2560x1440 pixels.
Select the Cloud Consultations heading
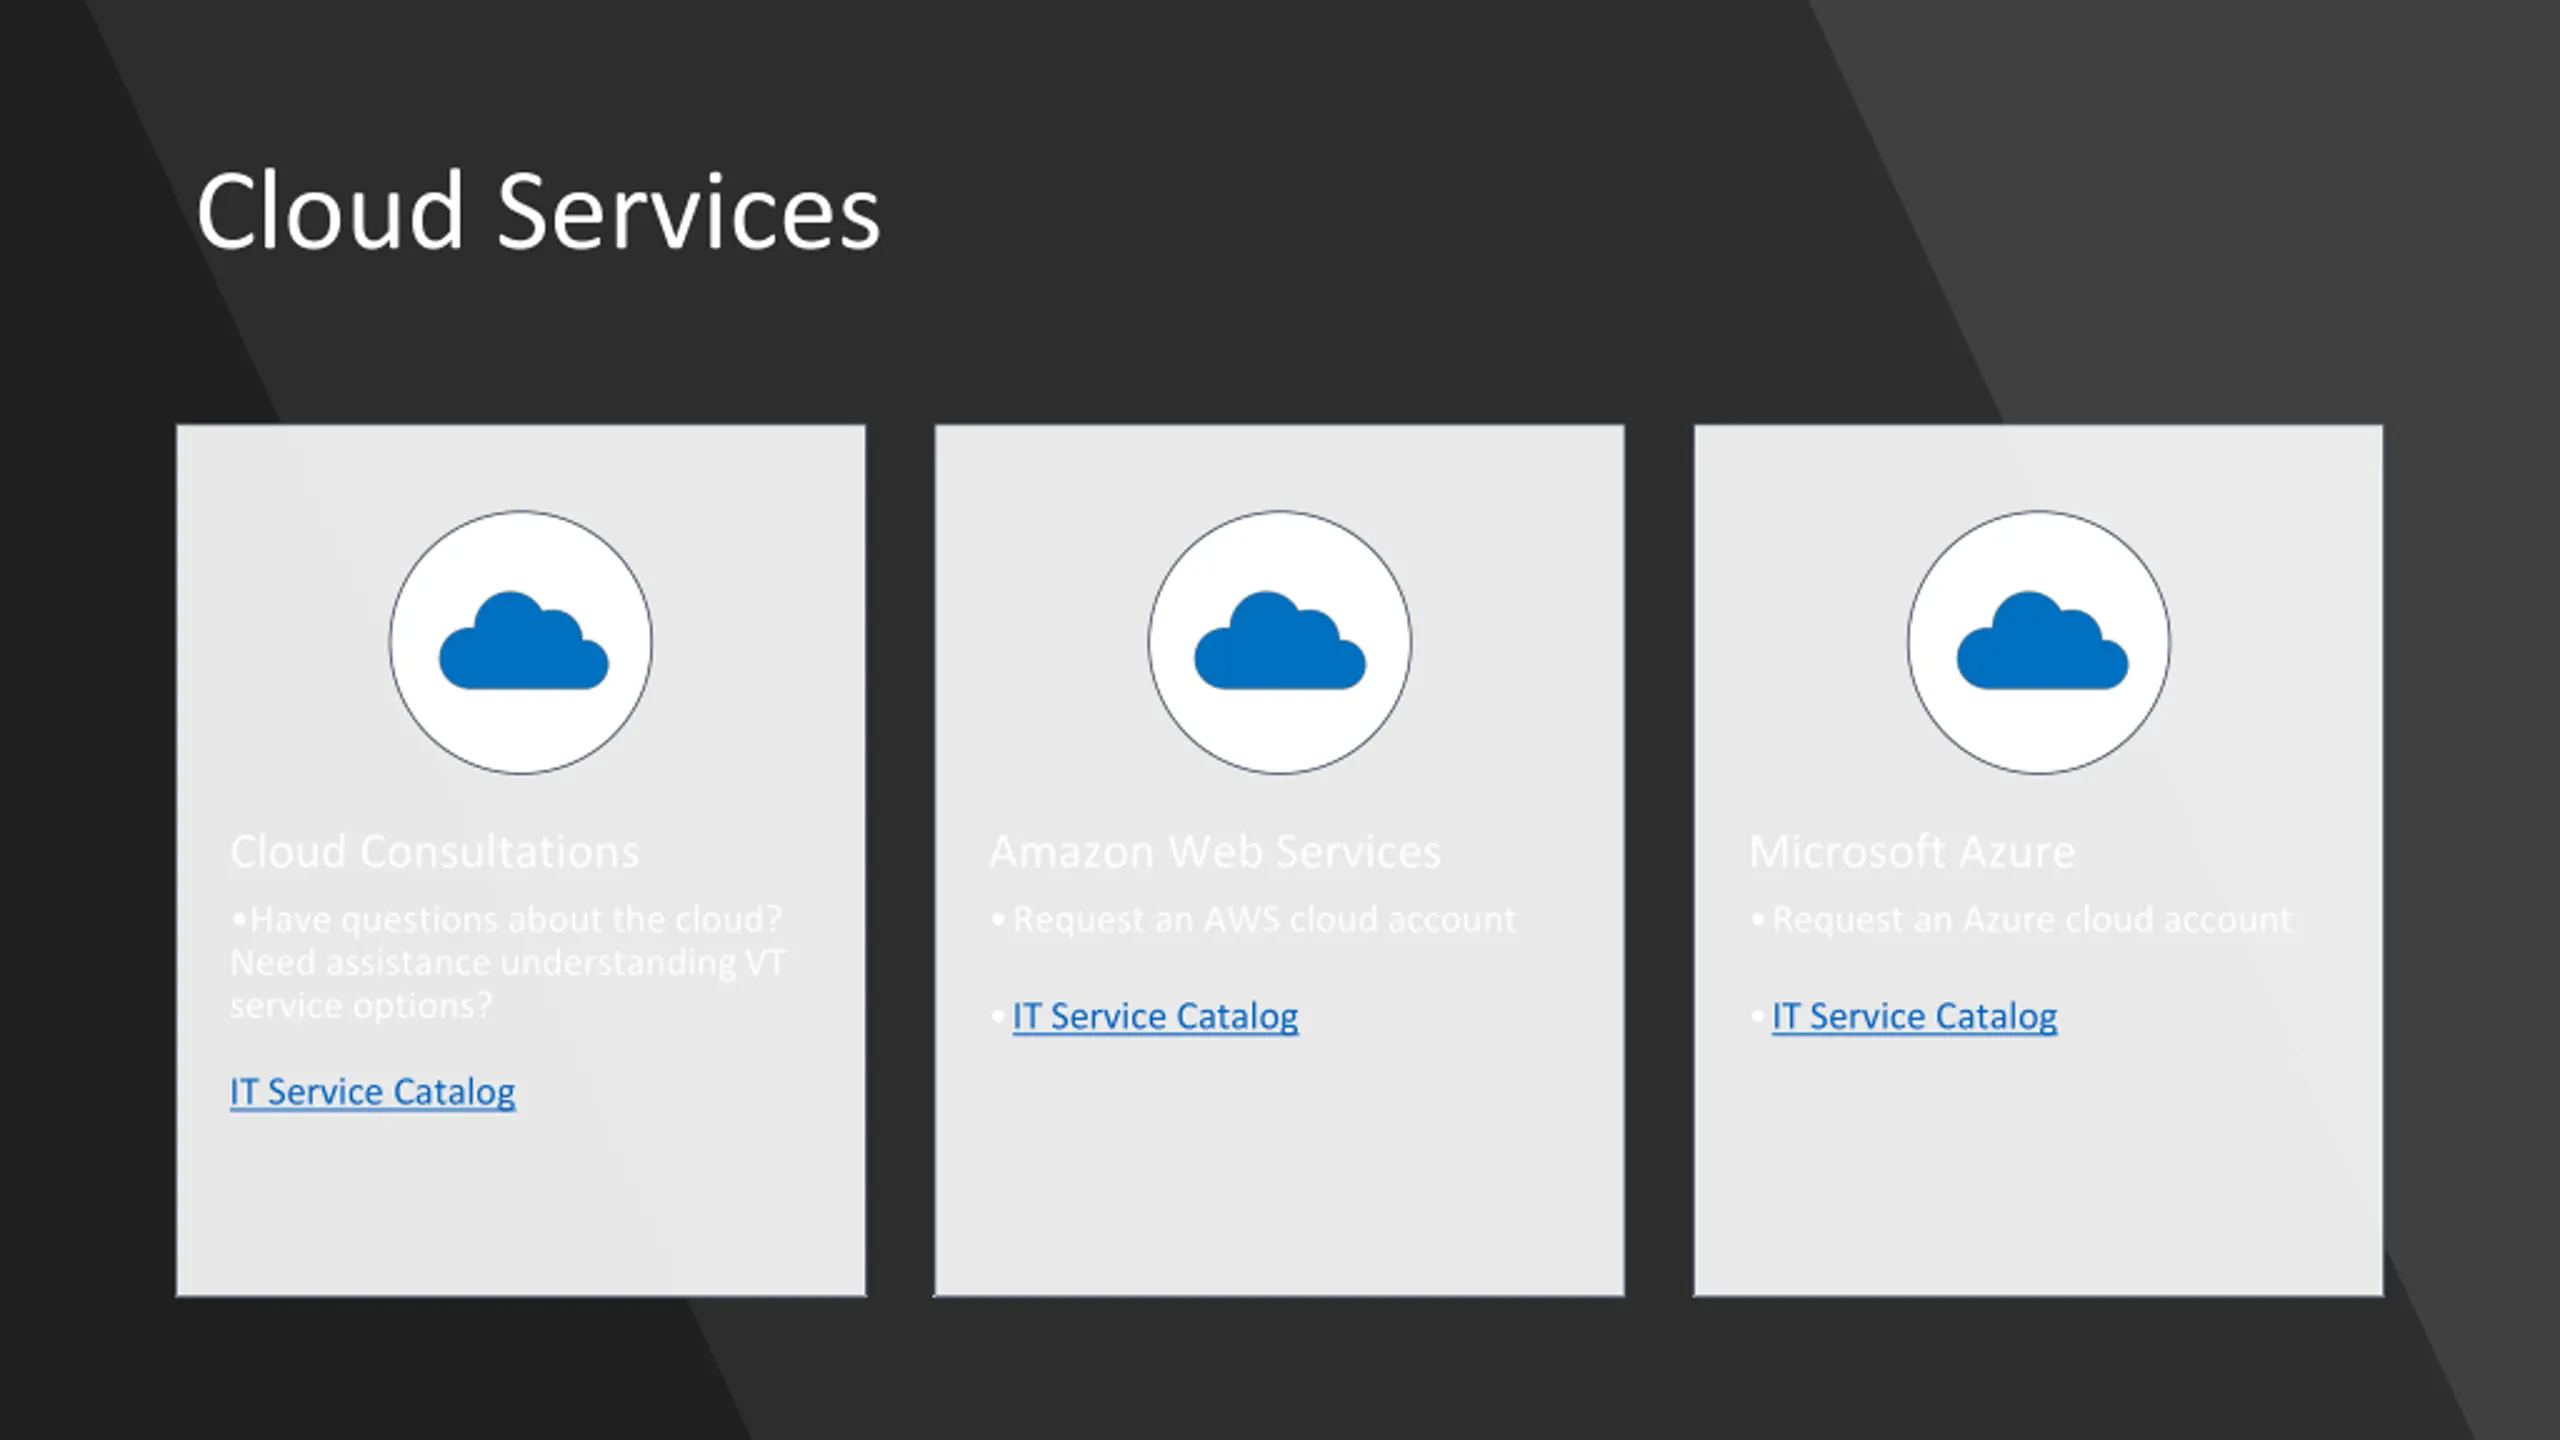[x=434, y=852]
